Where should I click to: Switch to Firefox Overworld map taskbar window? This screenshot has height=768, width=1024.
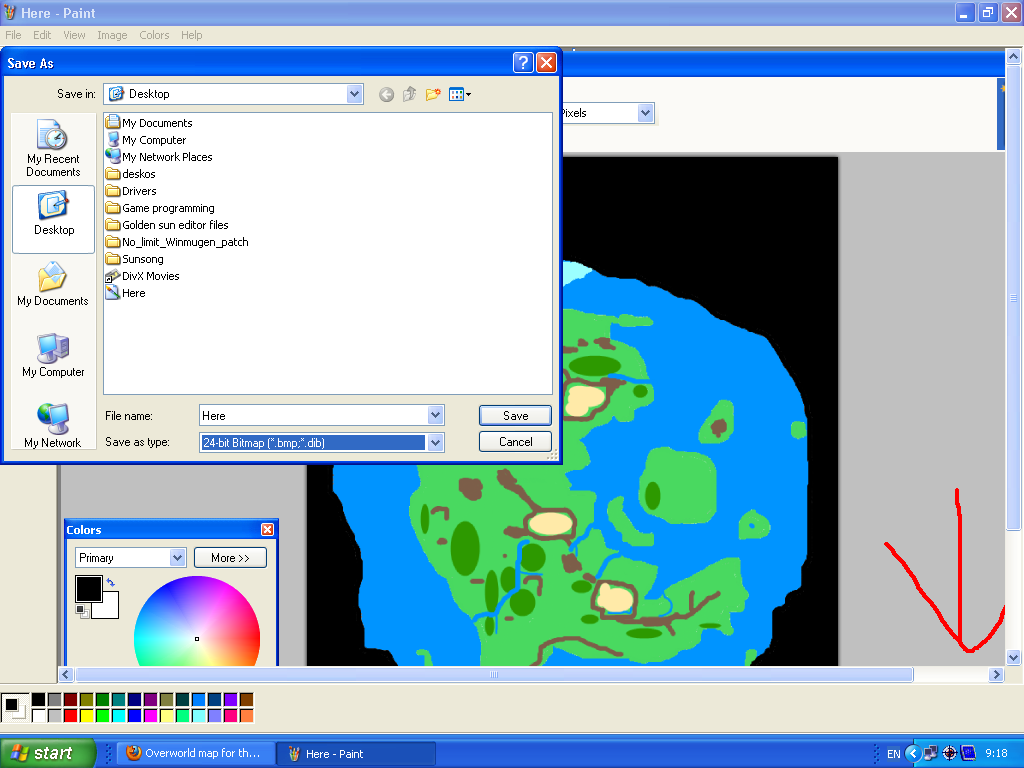coord(193,754)
